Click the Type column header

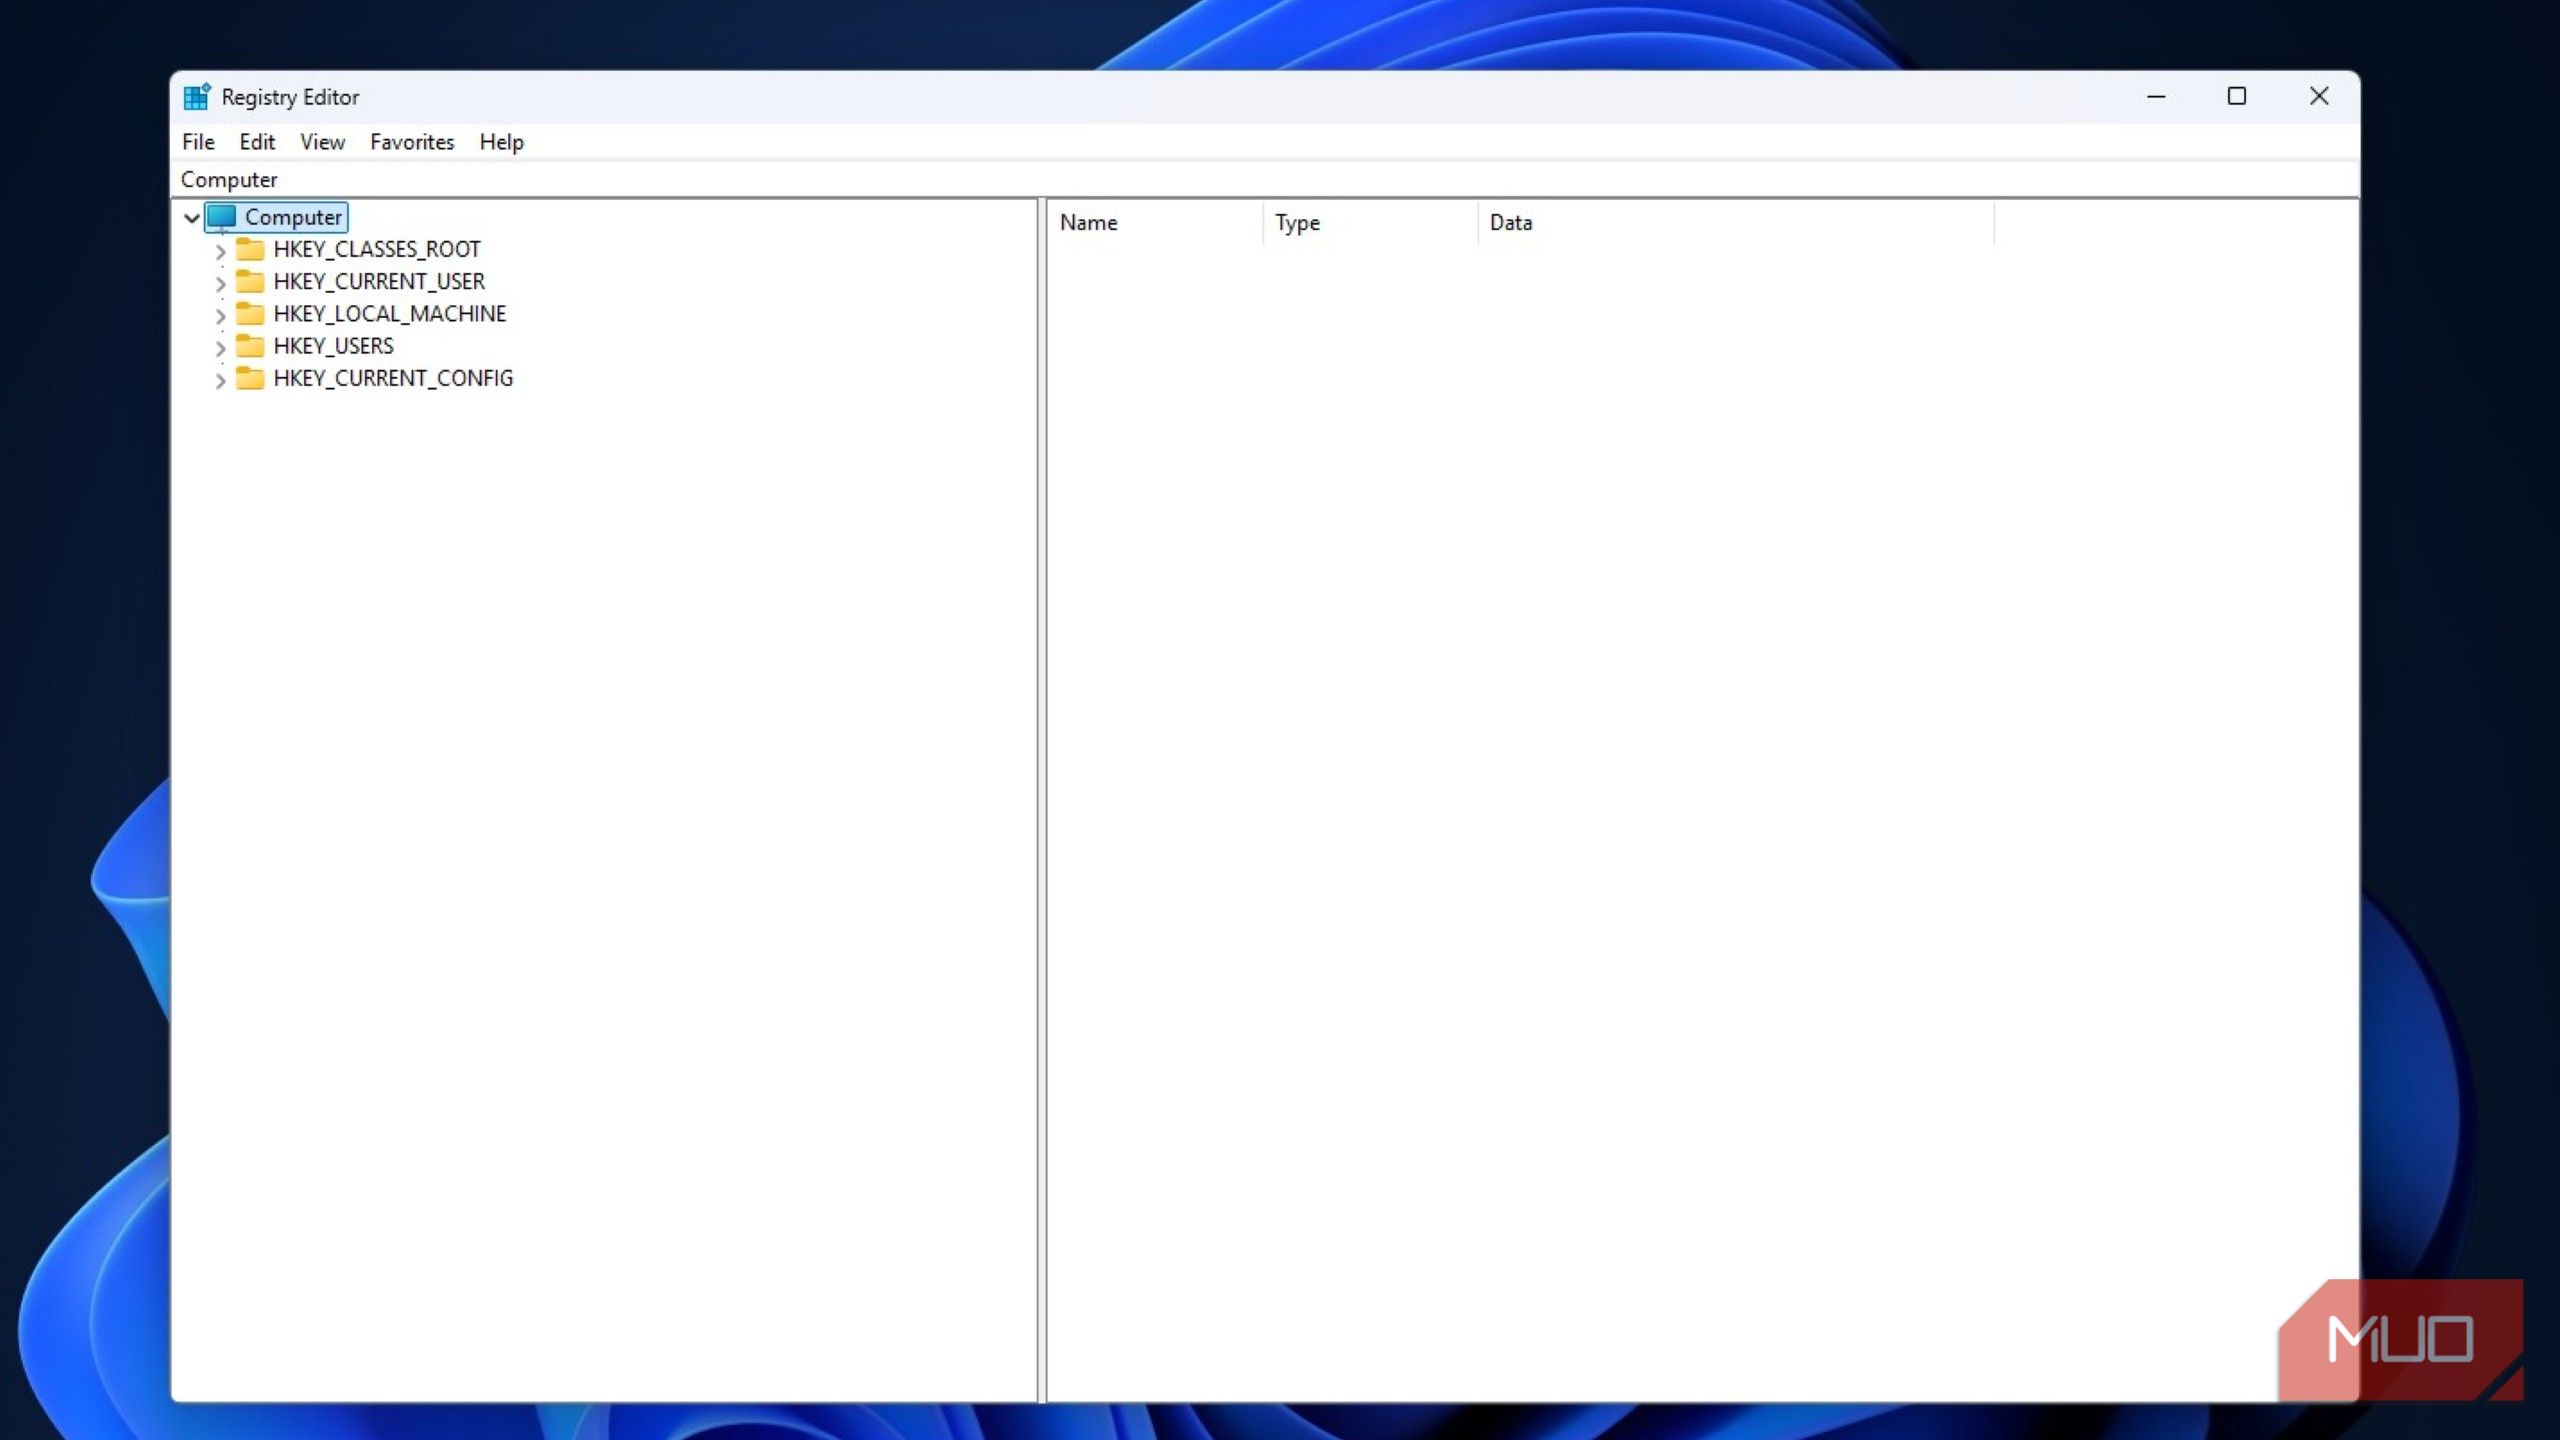pos(1370,222)
